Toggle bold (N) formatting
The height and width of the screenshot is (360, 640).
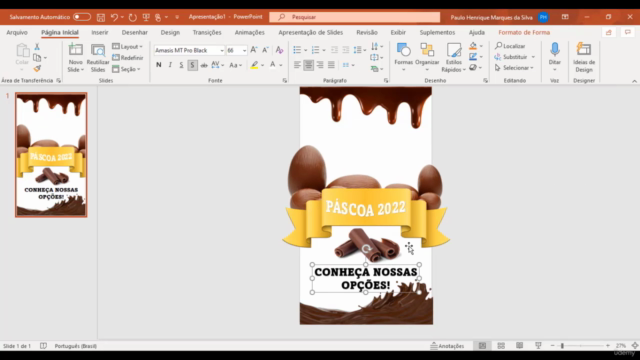click(x=159, y=65)
